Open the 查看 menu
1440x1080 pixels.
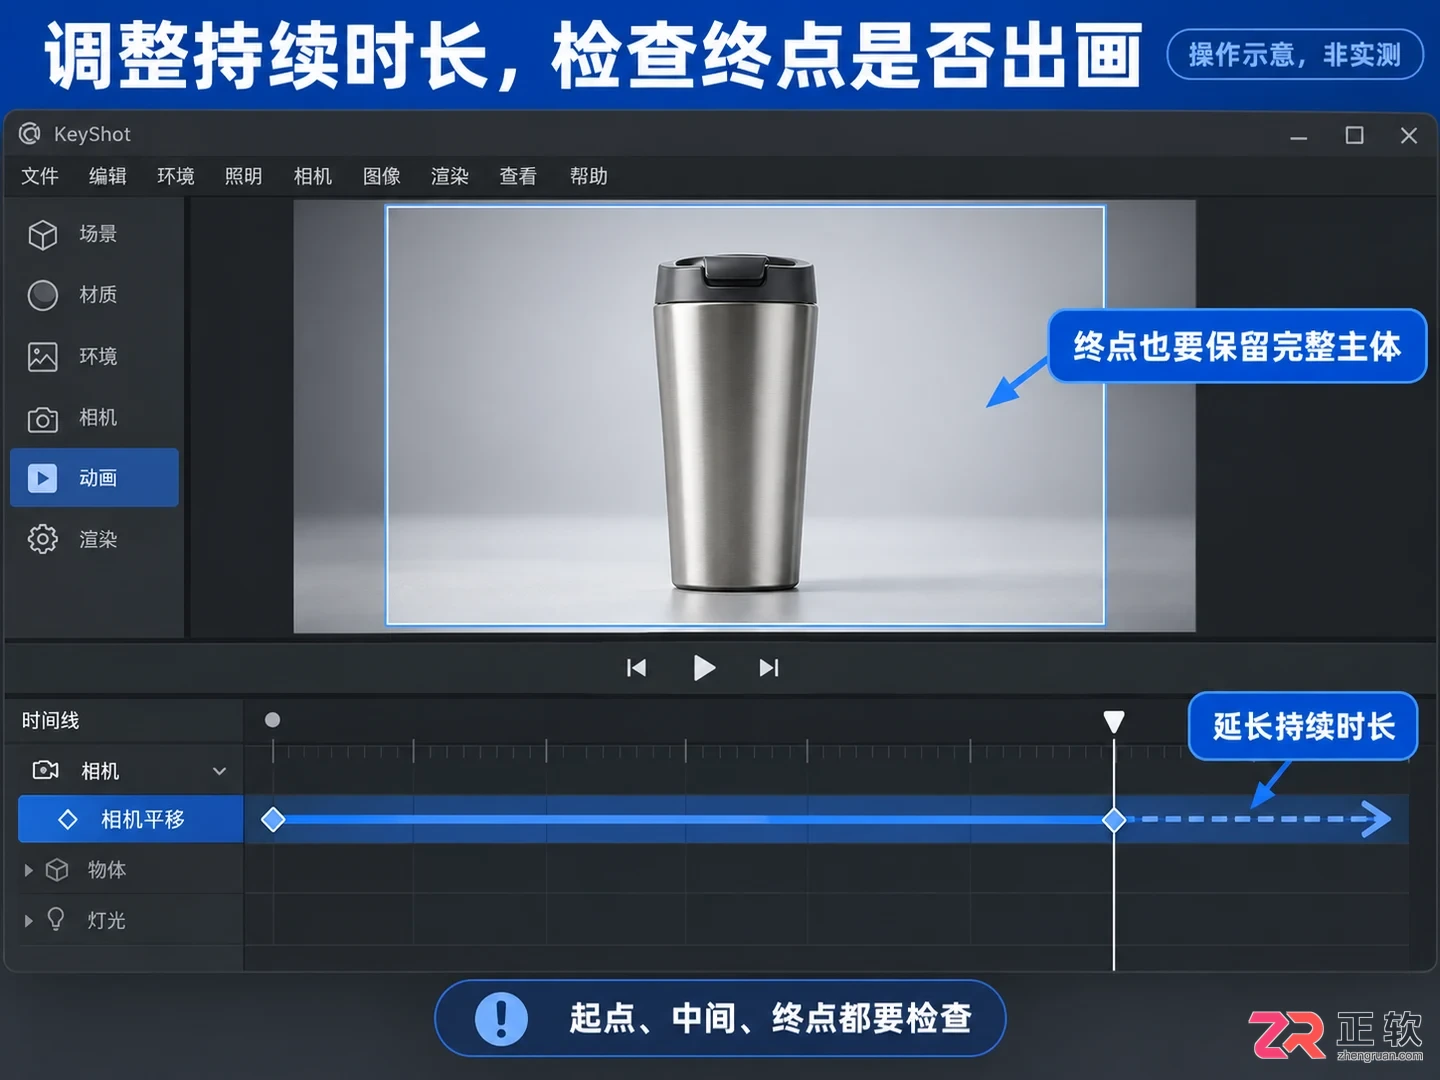[x=518, y=176]
